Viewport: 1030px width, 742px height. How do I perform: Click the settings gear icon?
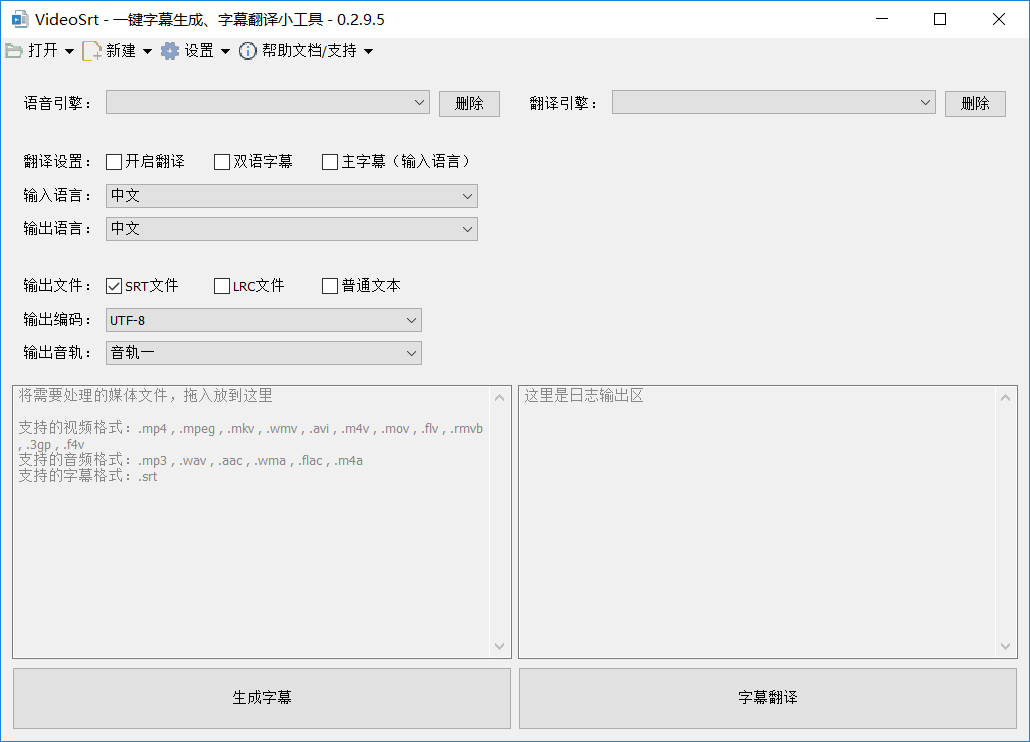point(170,51)
